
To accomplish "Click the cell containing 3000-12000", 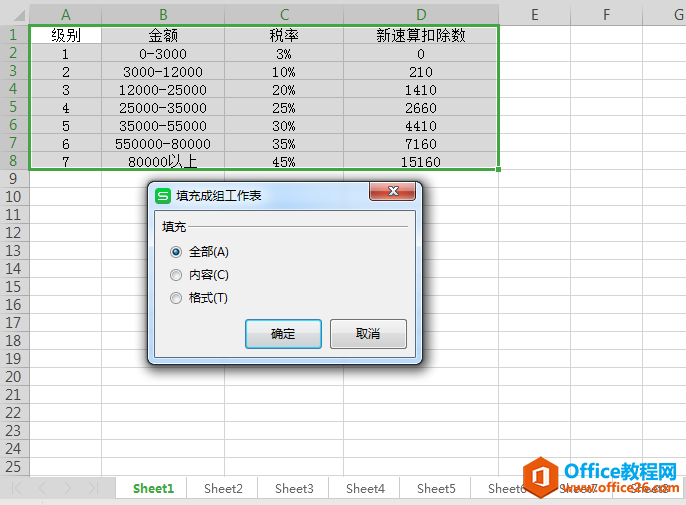I will tap(163, 72).
